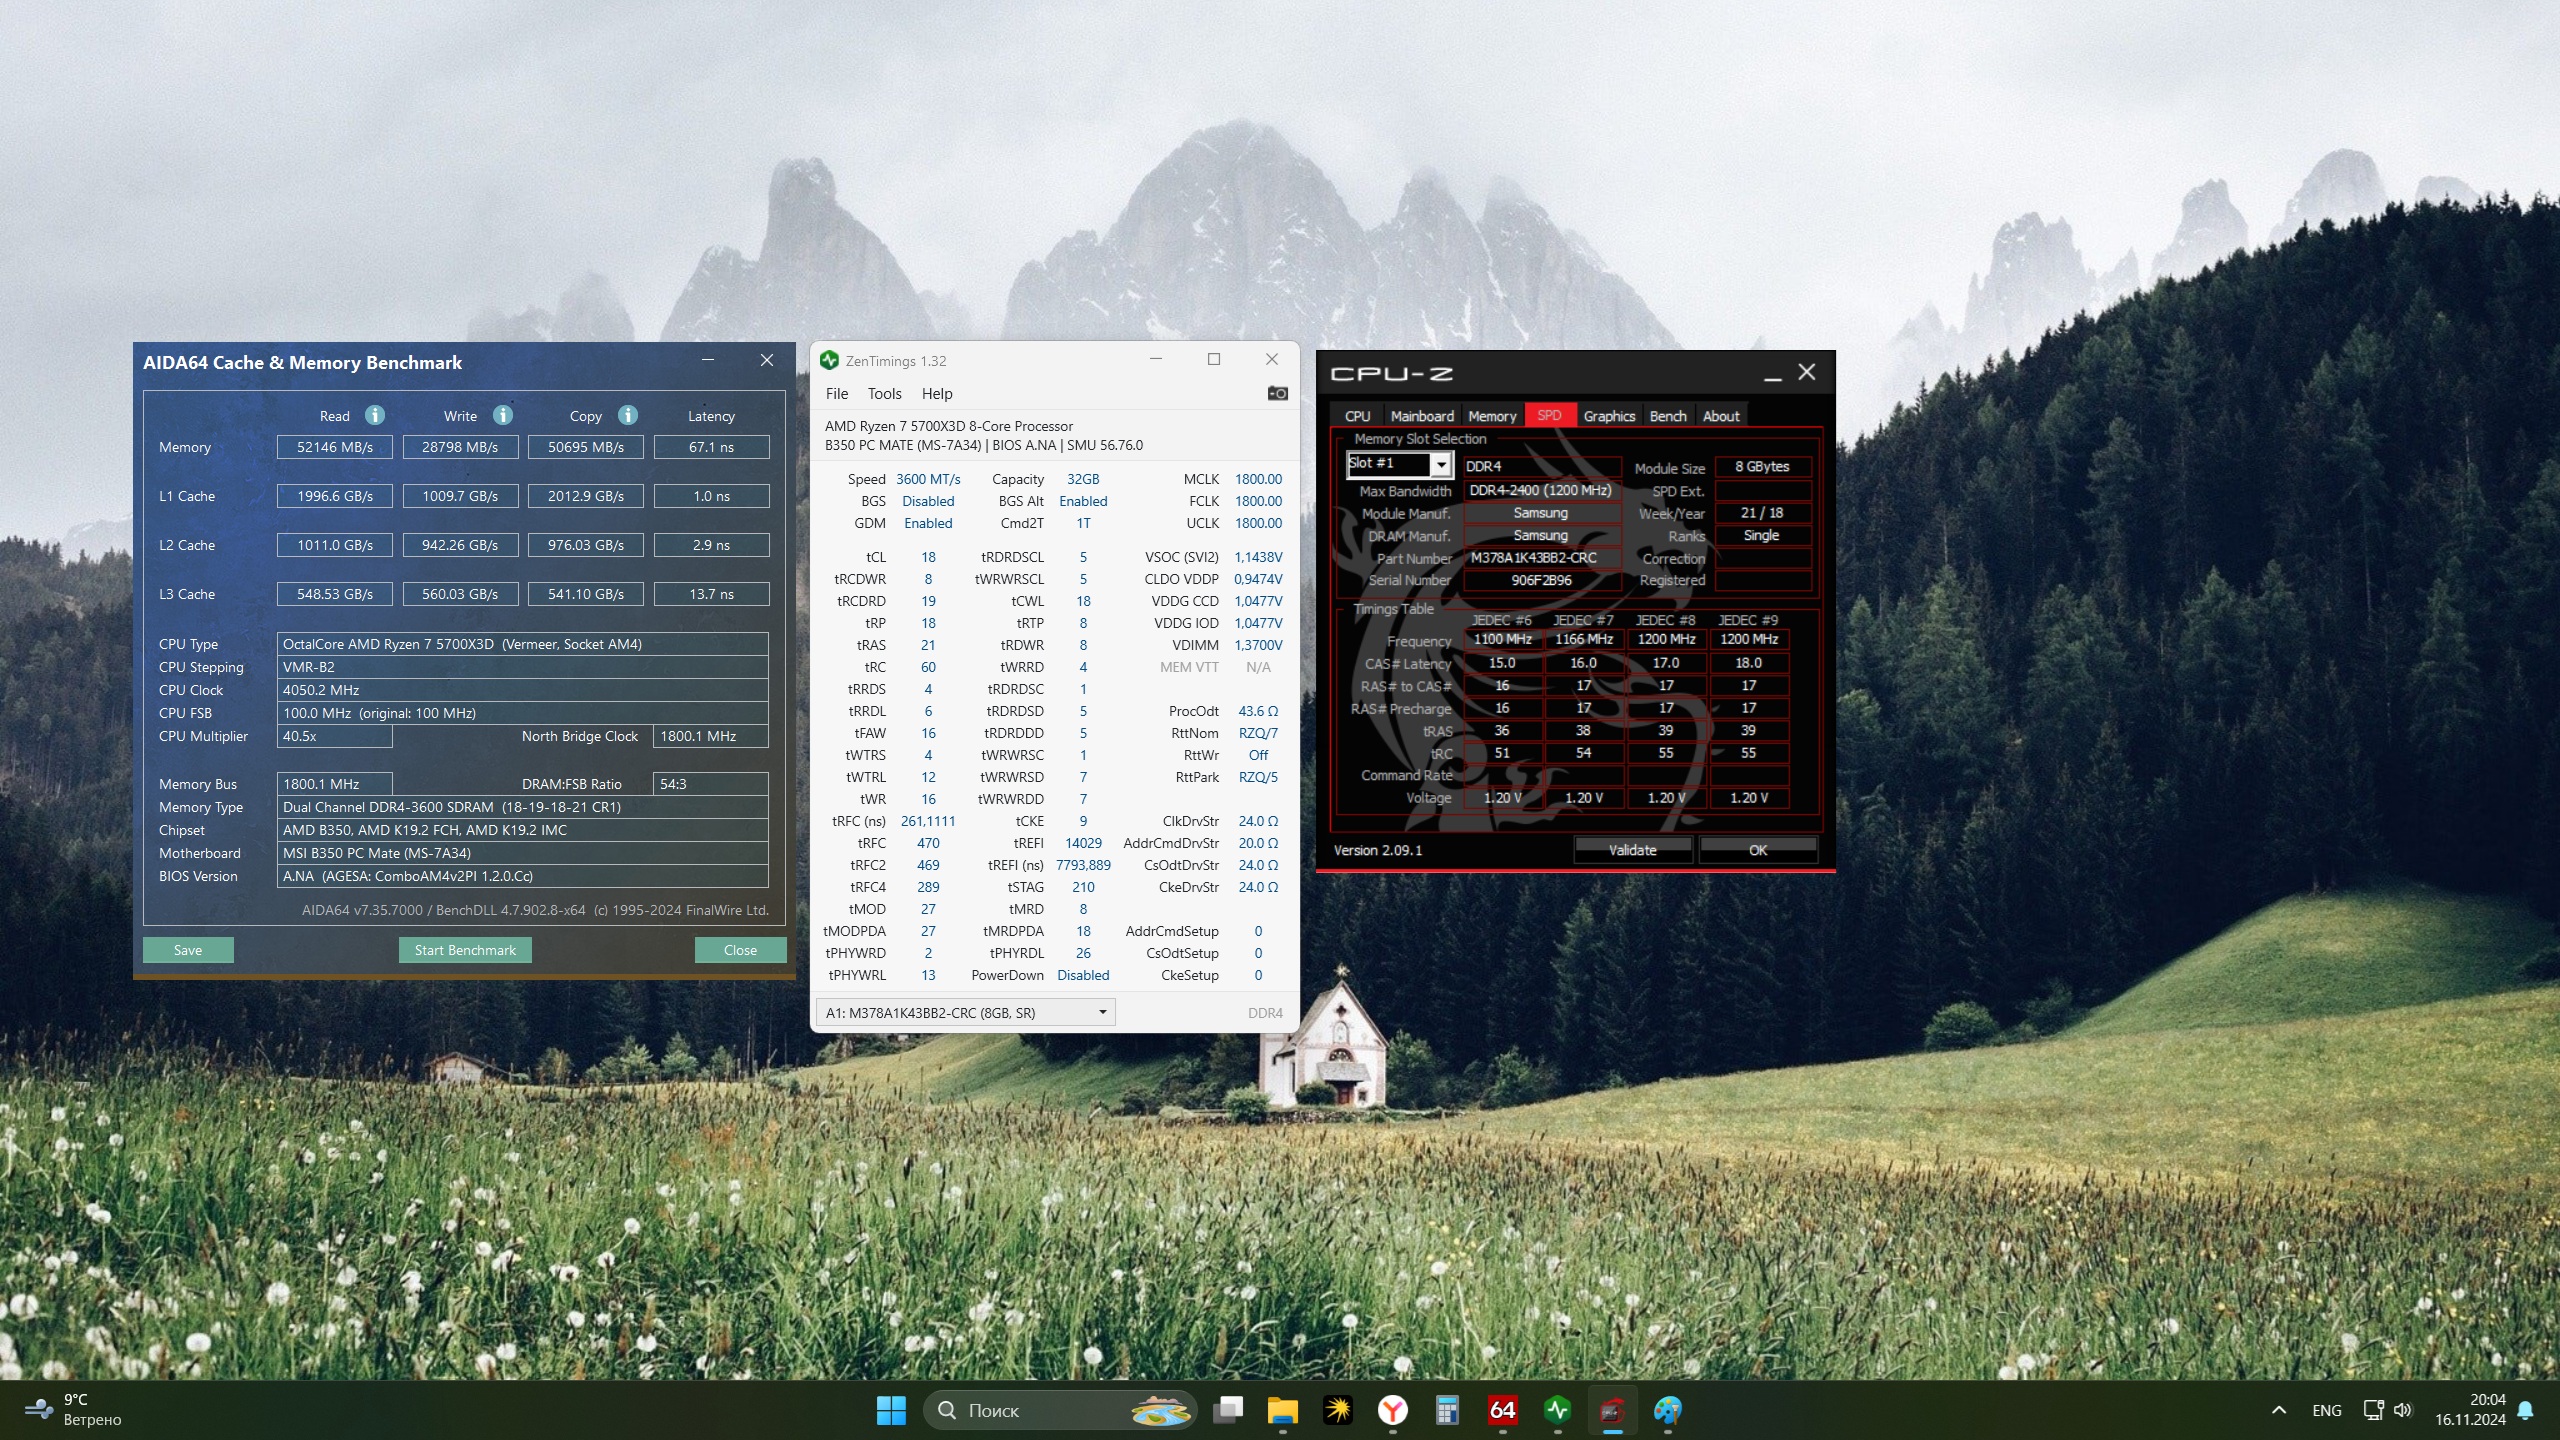Click the Validate button in CPU-Z
The height and width of the screenshot is (1440, 2560).
[1632, 850]
